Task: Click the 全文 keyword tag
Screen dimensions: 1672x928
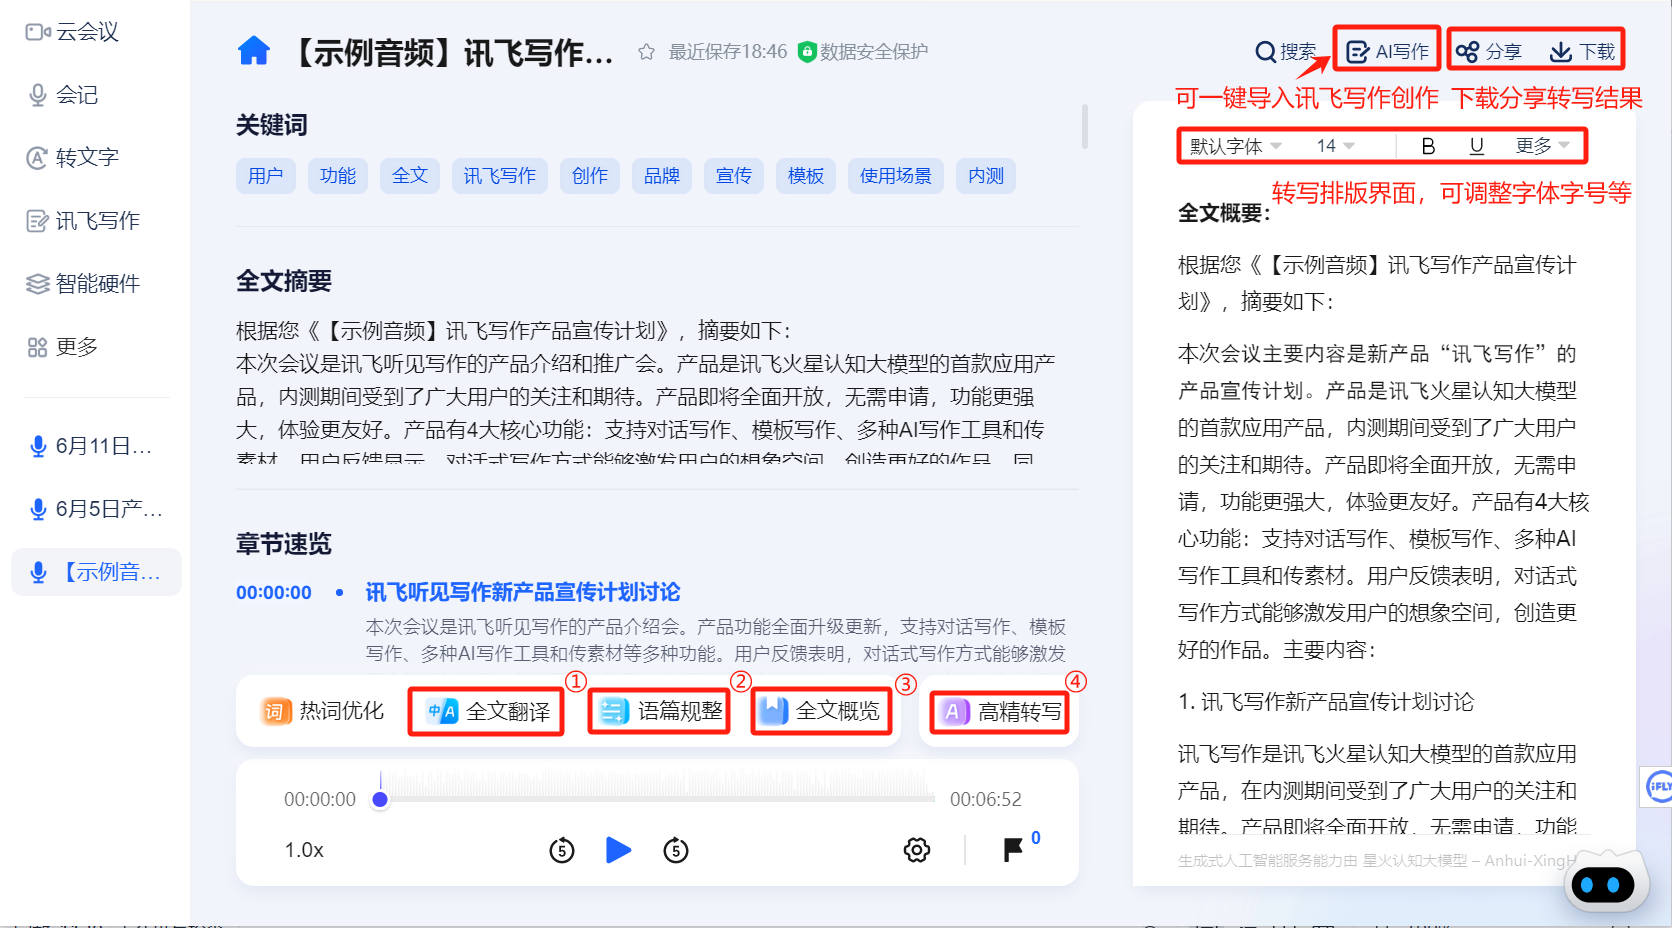Action: [x=410, y=176]
